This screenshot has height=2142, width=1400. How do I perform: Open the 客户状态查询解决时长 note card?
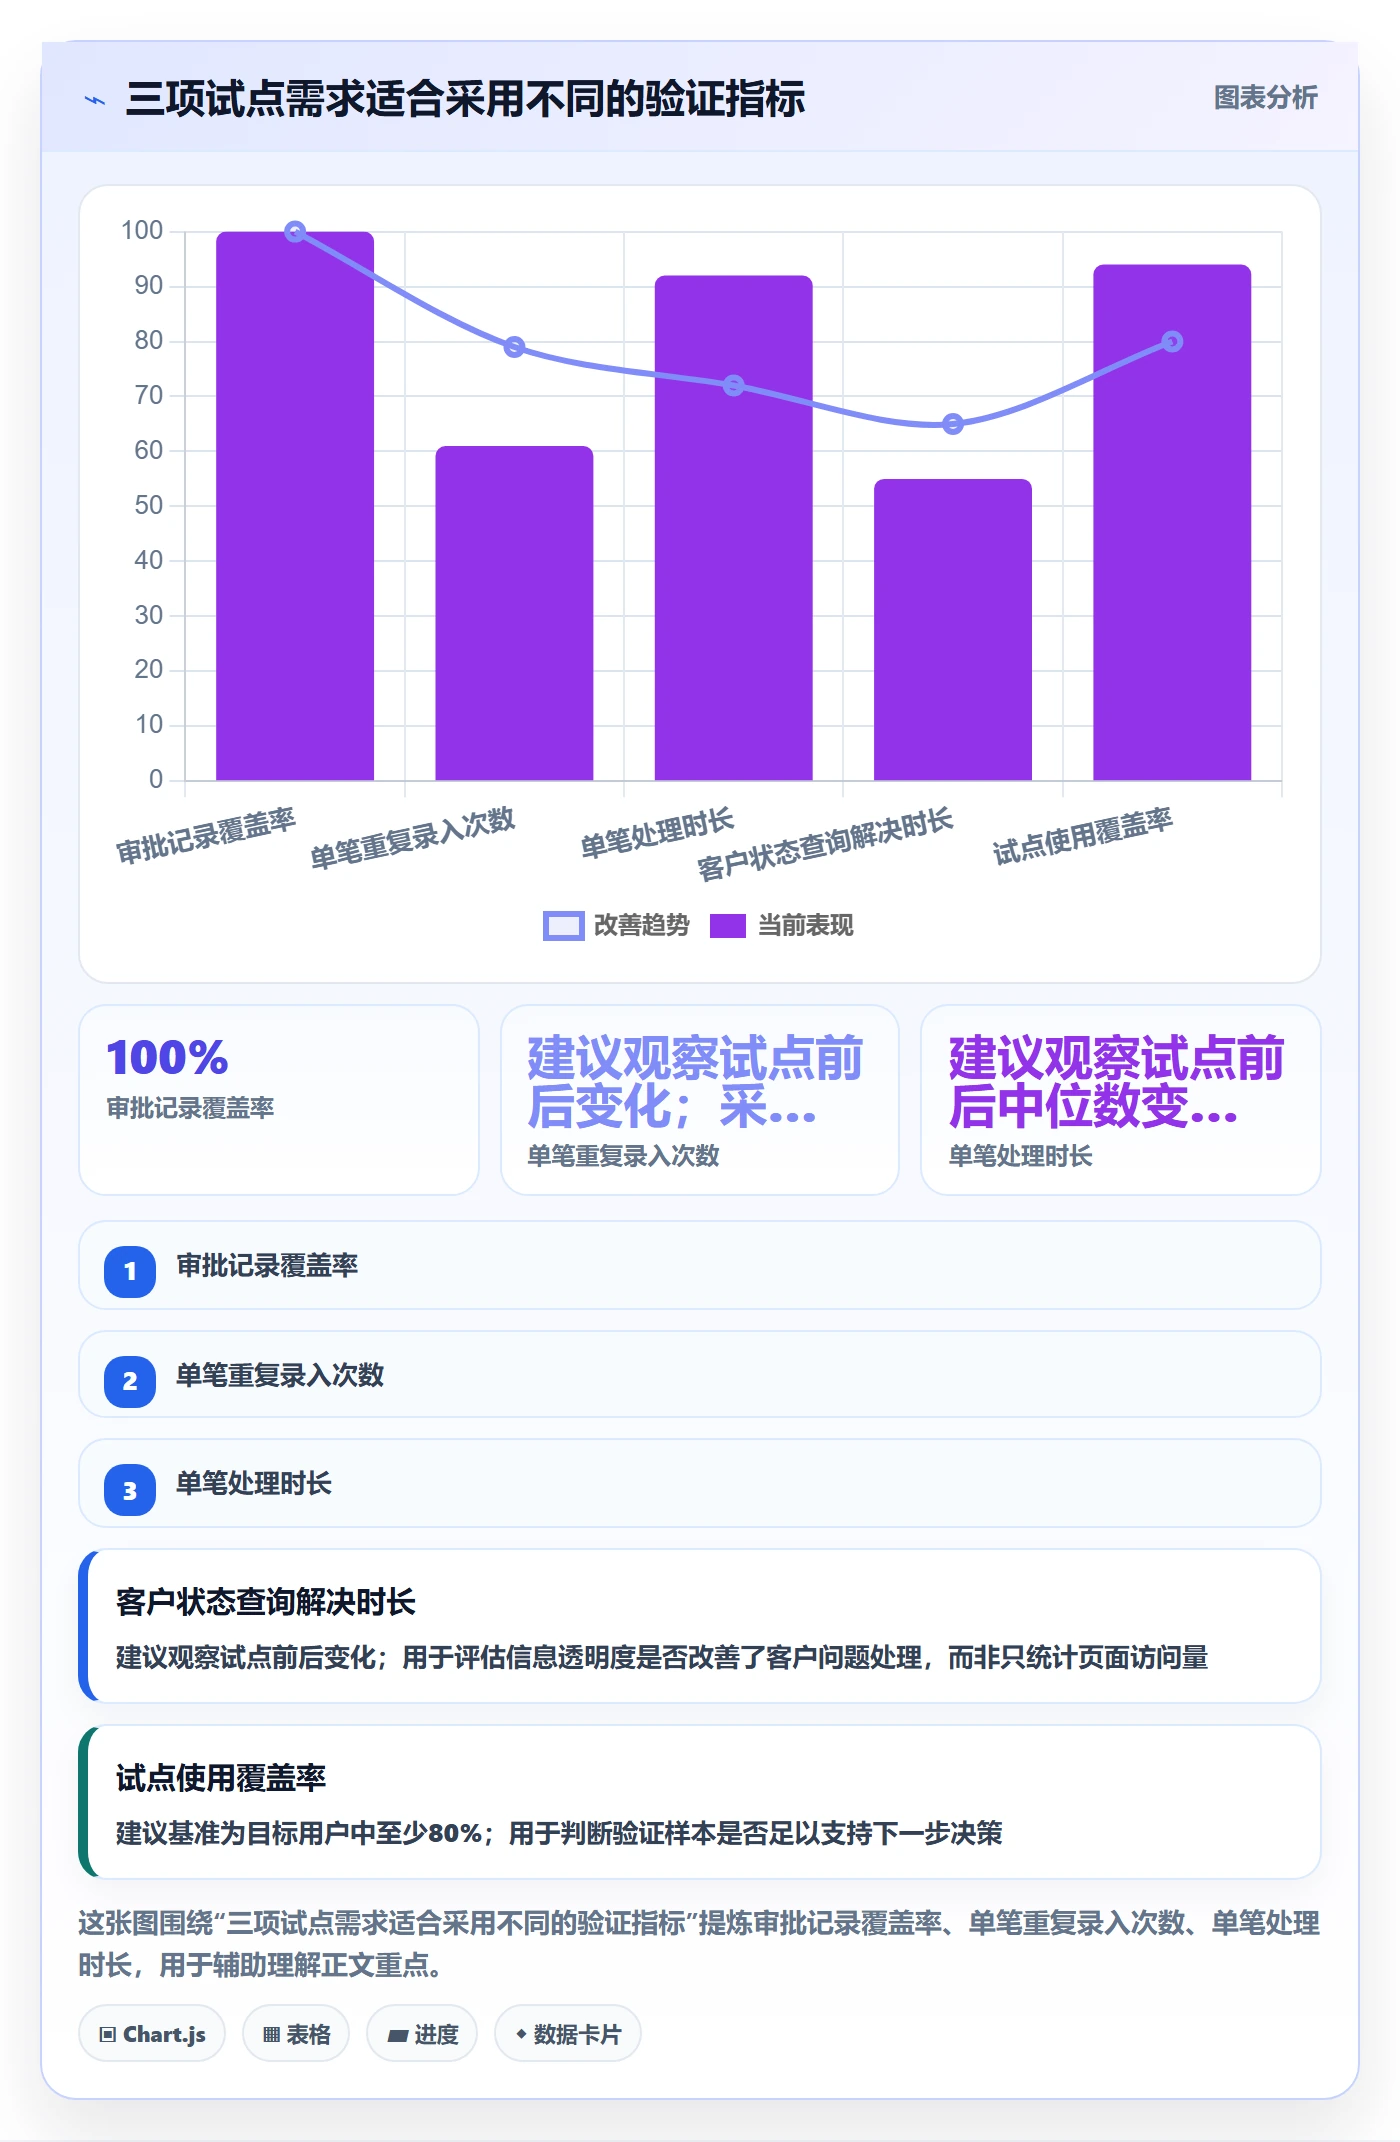(x=700, y=1626)
